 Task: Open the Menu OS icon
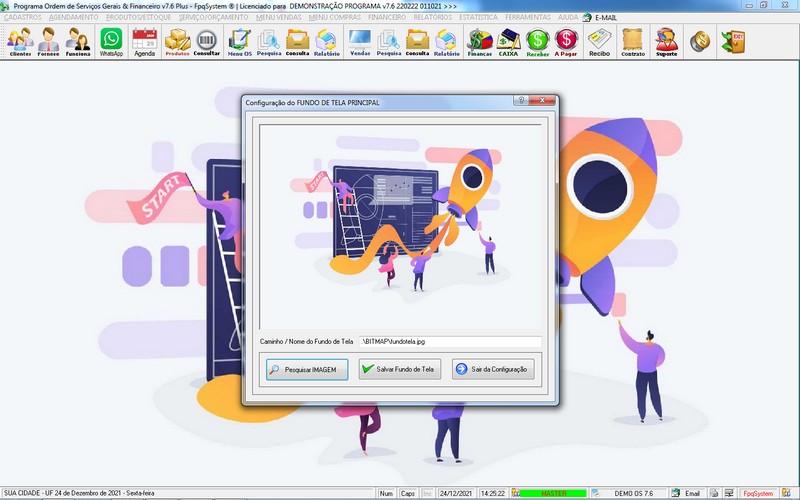point(239,42)
